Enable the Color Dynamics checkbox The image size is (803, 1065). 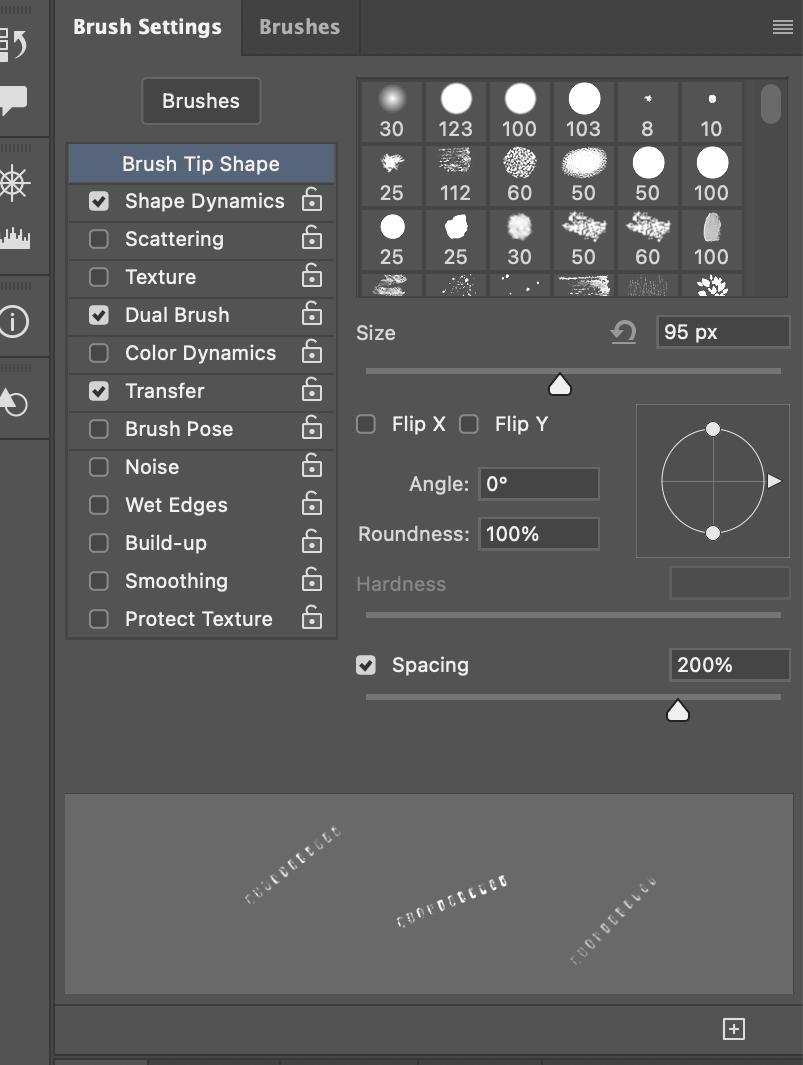tap(99, 353)
